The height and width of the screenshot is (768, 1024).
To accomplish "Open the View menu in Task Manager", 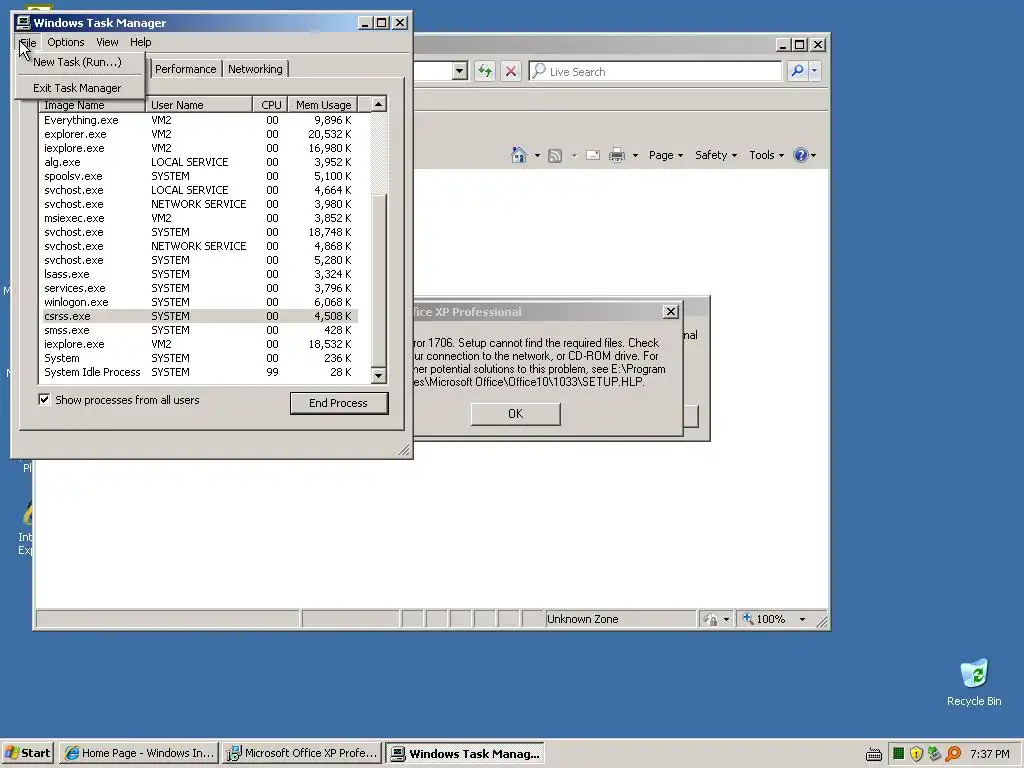I will (x=107, y=42).
